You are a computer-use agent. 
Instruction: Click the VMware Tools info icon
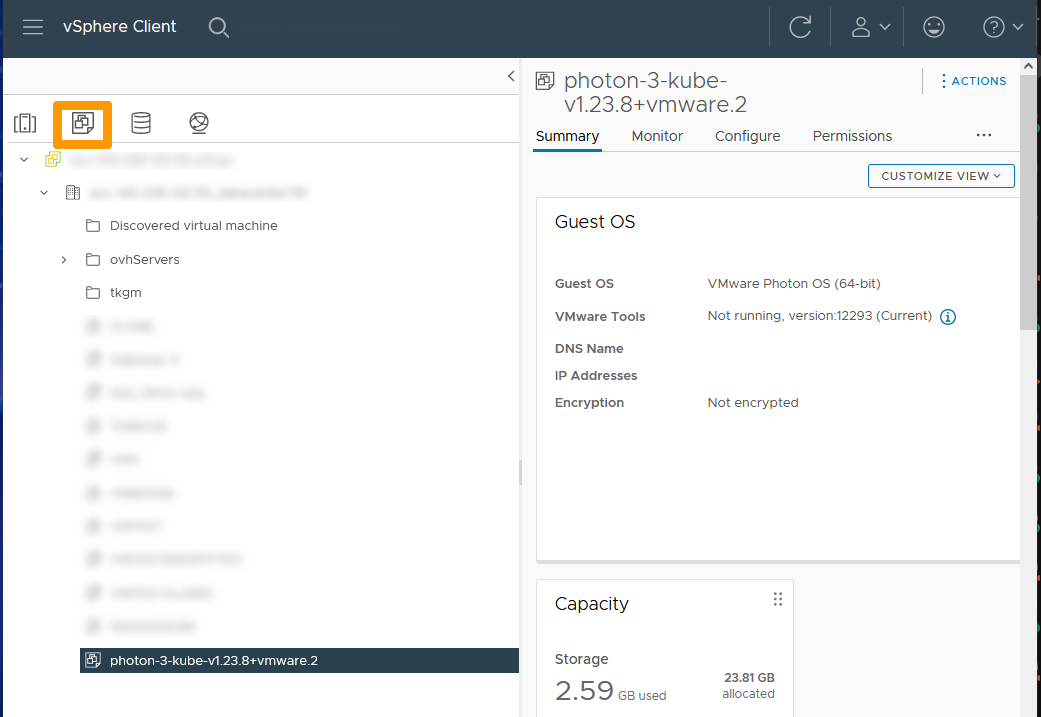(x=948, y=317)
